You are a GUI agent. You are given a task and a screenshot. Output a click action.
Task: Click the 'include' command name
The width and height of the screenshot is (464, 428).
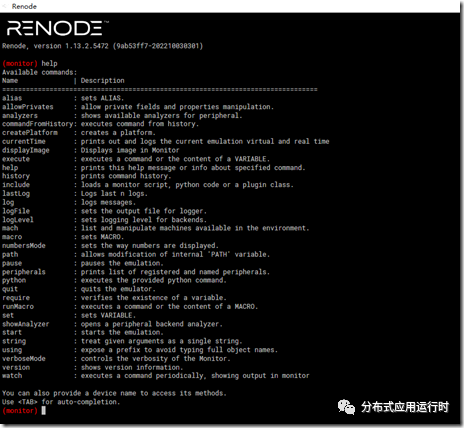16,185
